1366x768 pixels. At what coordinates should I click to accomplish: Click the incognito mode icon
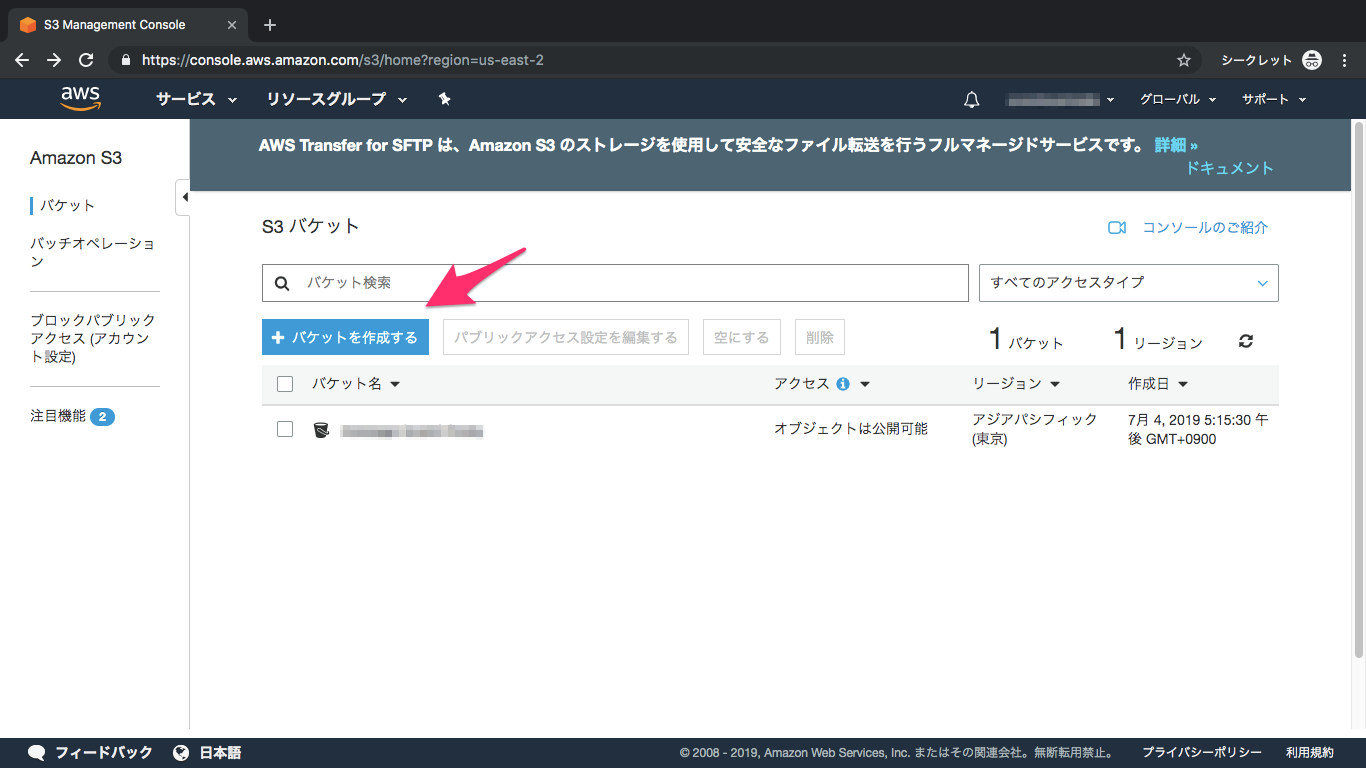pyautogui.click(x=1312, y=60)
